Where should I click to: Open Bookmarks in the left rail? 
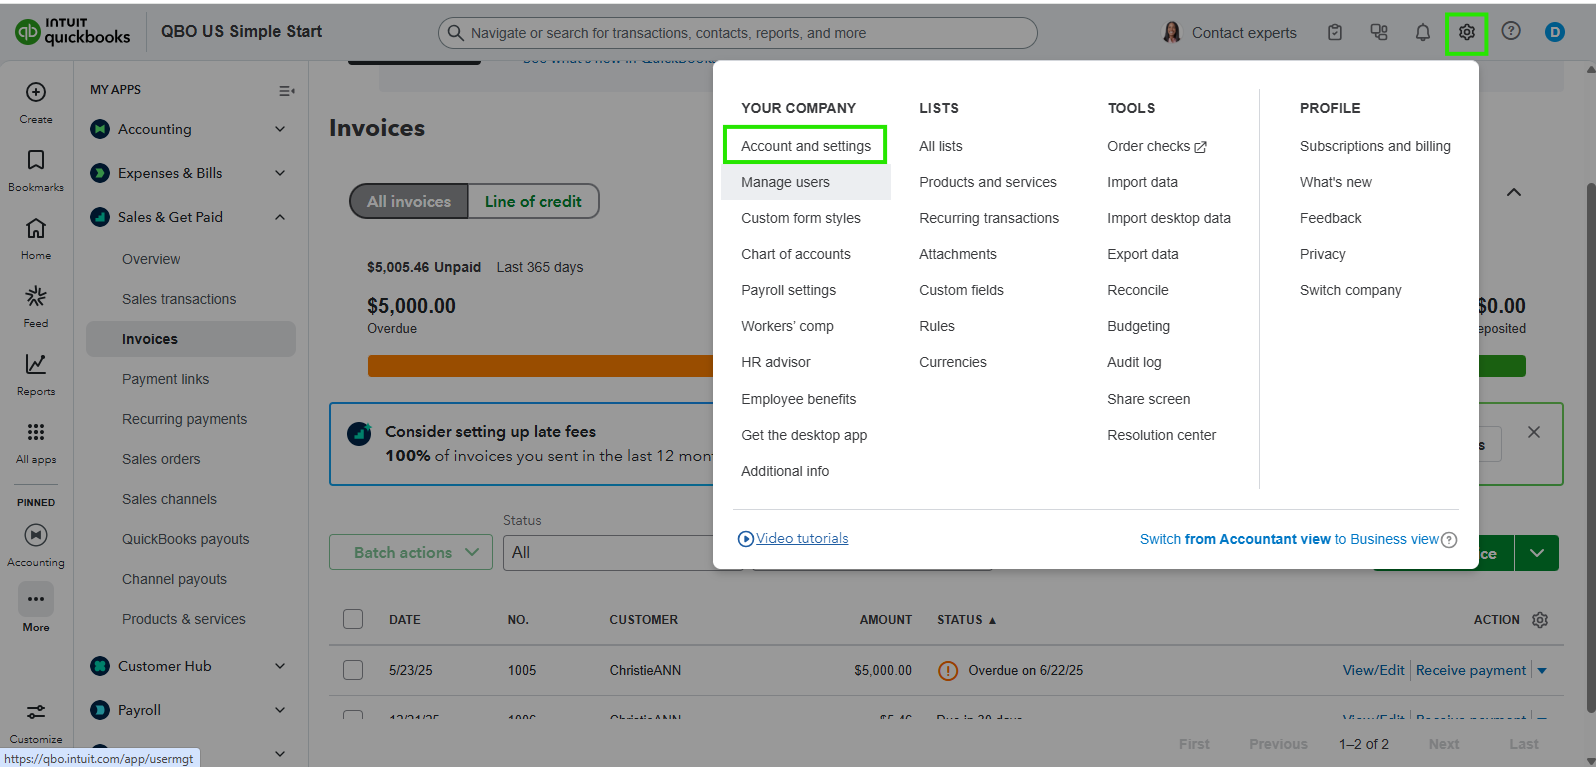[x=36, y=161]
